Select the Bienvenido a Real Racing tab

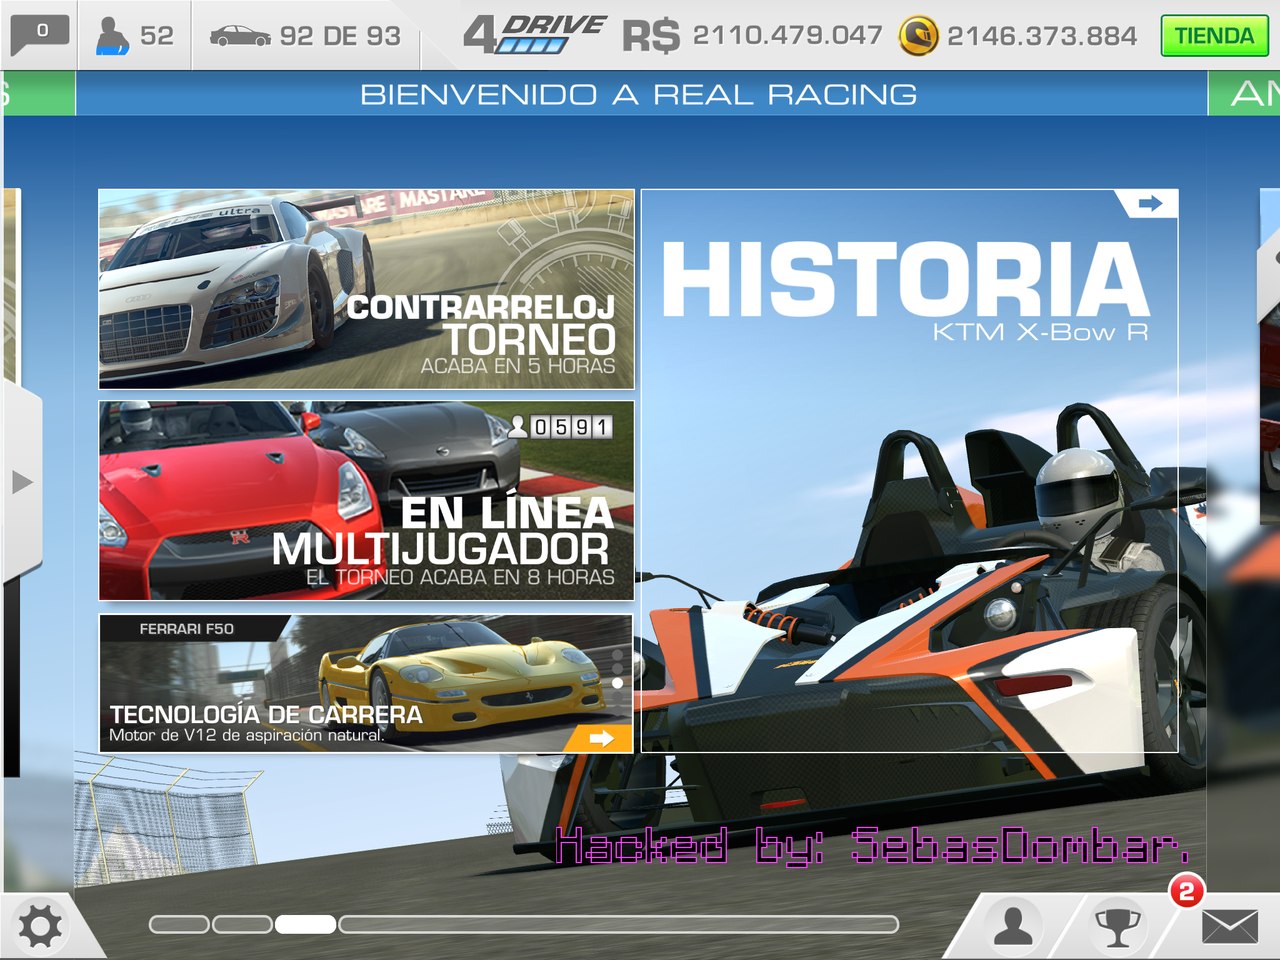point(639,94)
